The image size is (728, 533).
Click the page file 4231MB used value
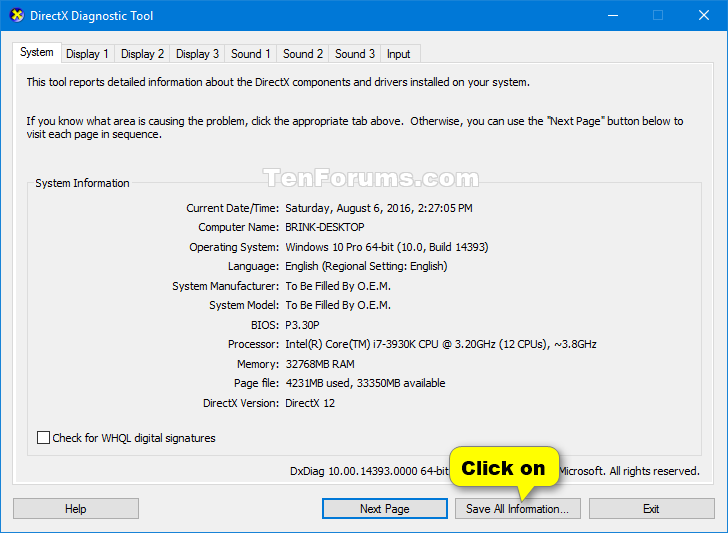[365, 383]
